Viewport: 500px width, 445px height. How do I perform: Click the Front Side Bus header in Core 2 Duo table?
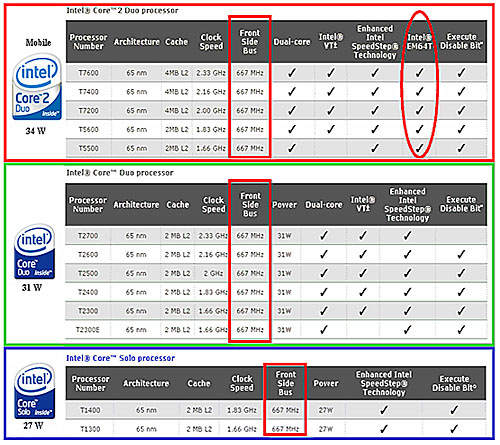point(250,42)
